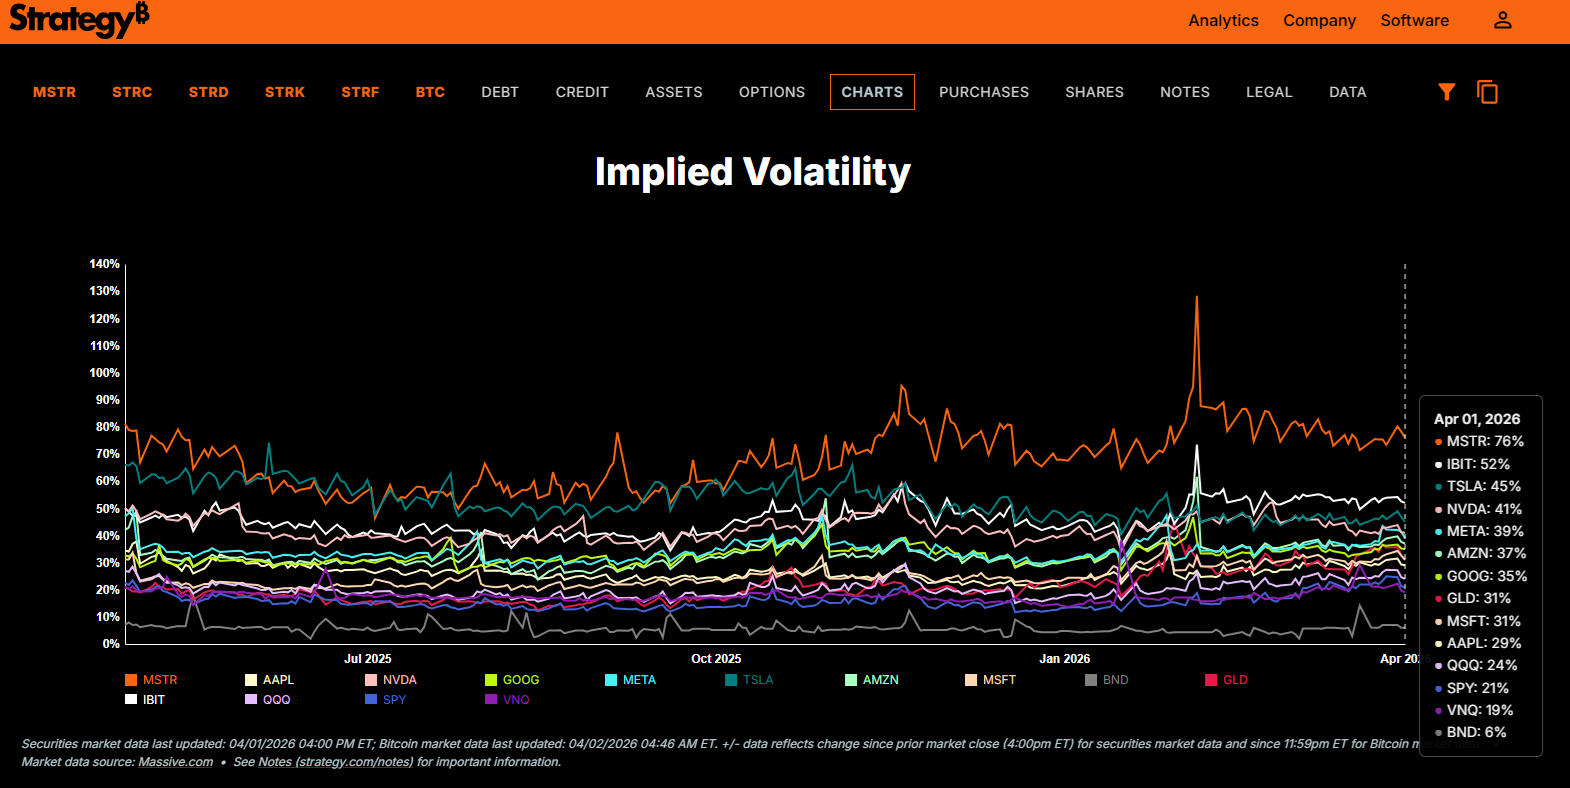Click the copy pages icon
This screenshot has width=1570, height=788.
(x=1487, y=92)
